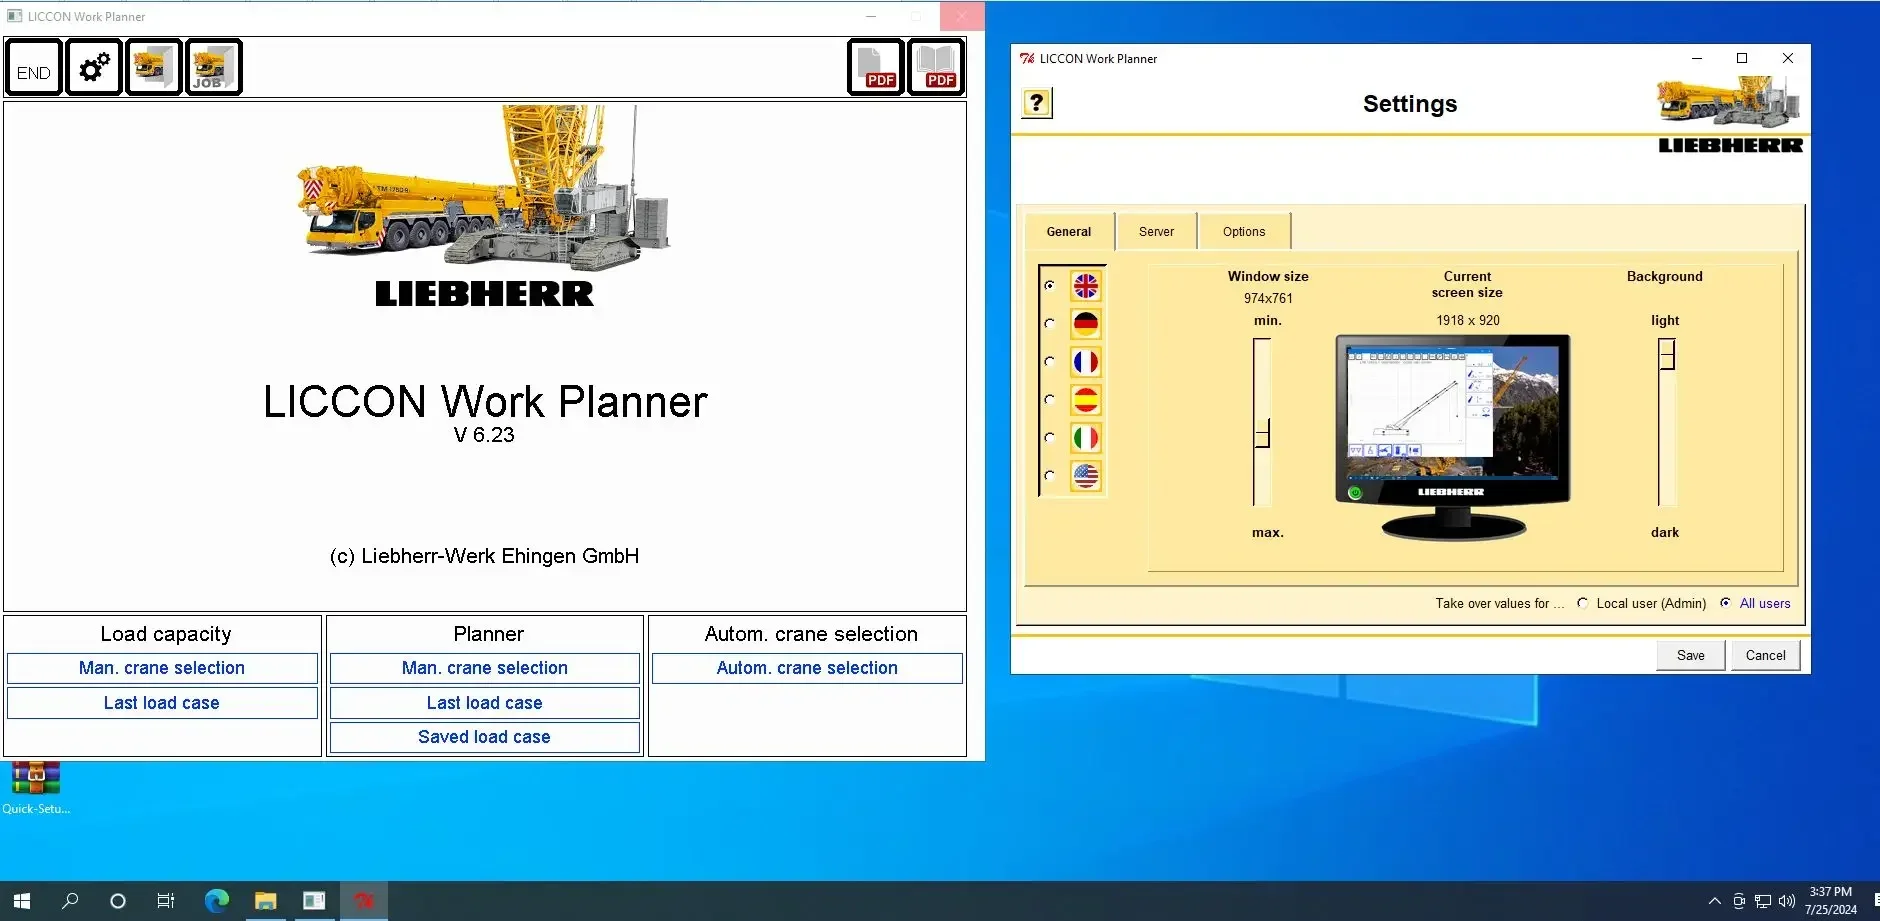Minimize the Settings window
This screenshot has height=921, width=1880.
click(x=1697, y=58)
